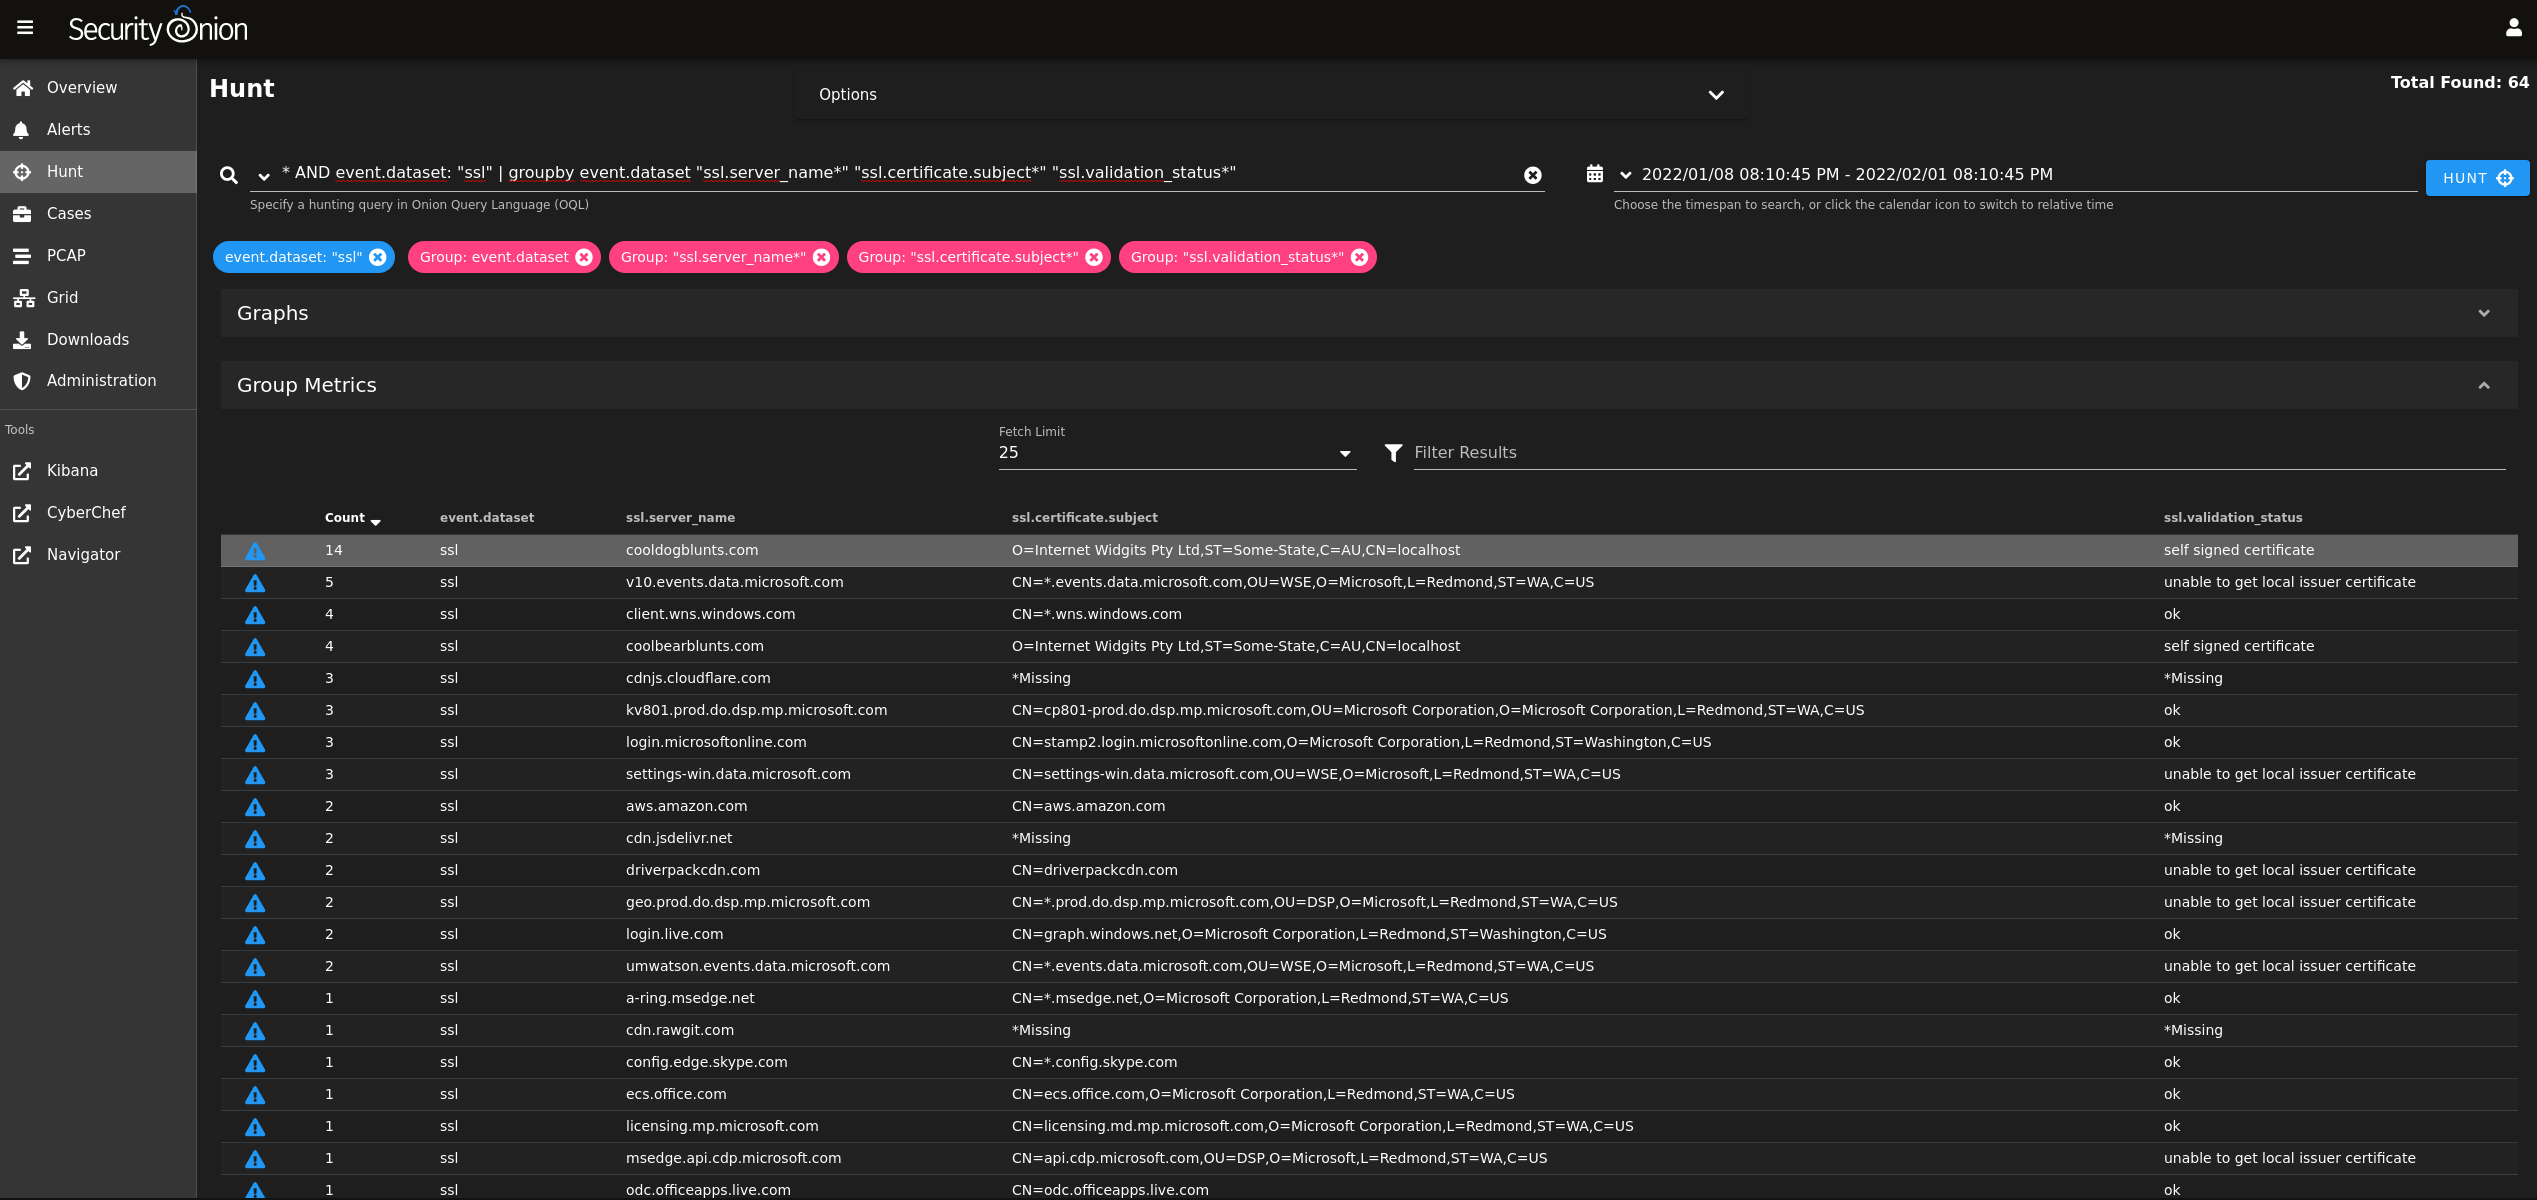Open the user account menu icon
The image size is (2537, 1200).
[2513, 28]
